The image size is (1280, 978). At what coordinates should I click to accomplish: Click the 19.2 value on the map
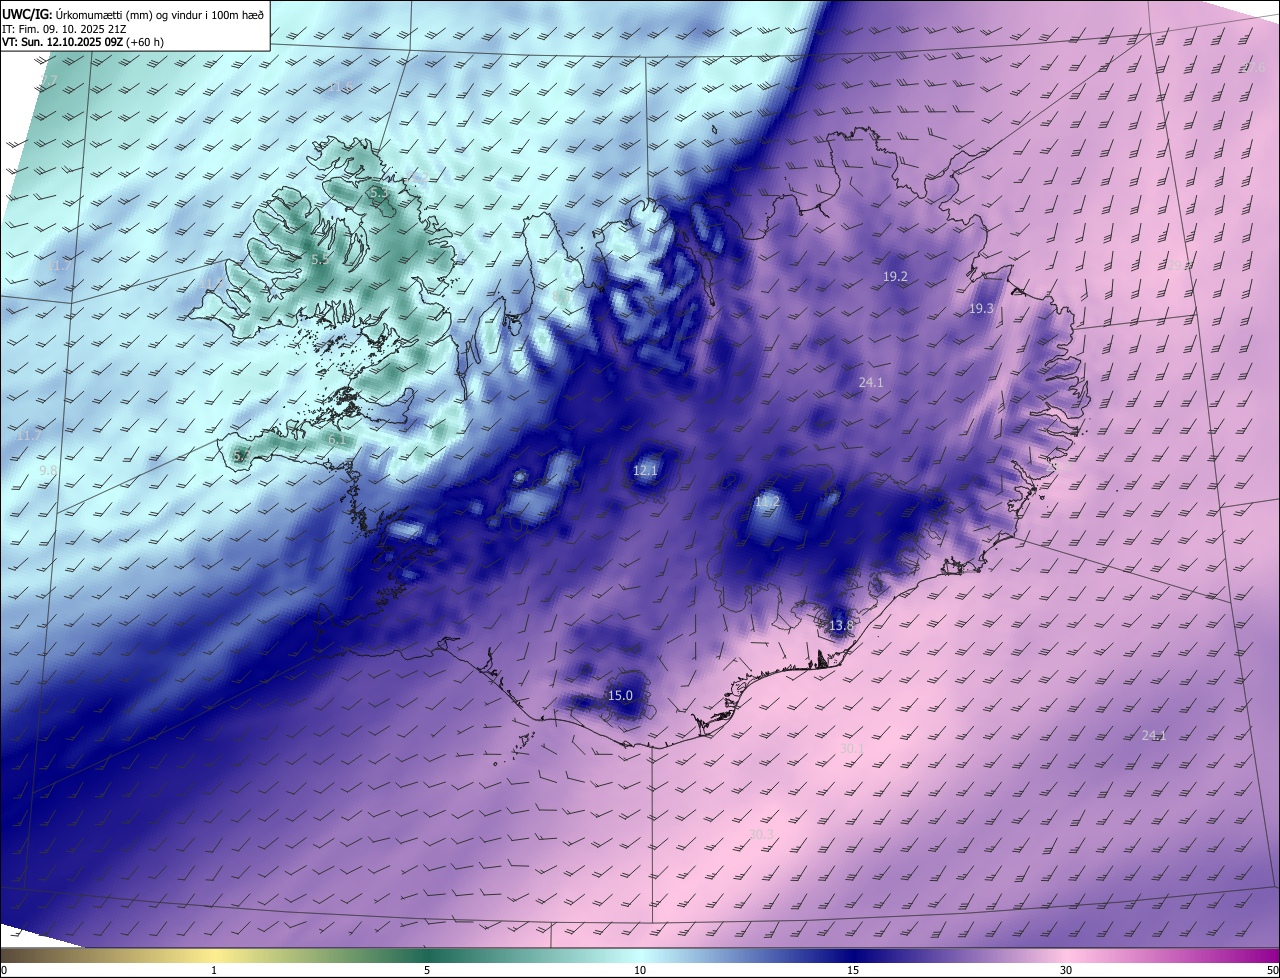pyautogui.click(x=895, y=277)
